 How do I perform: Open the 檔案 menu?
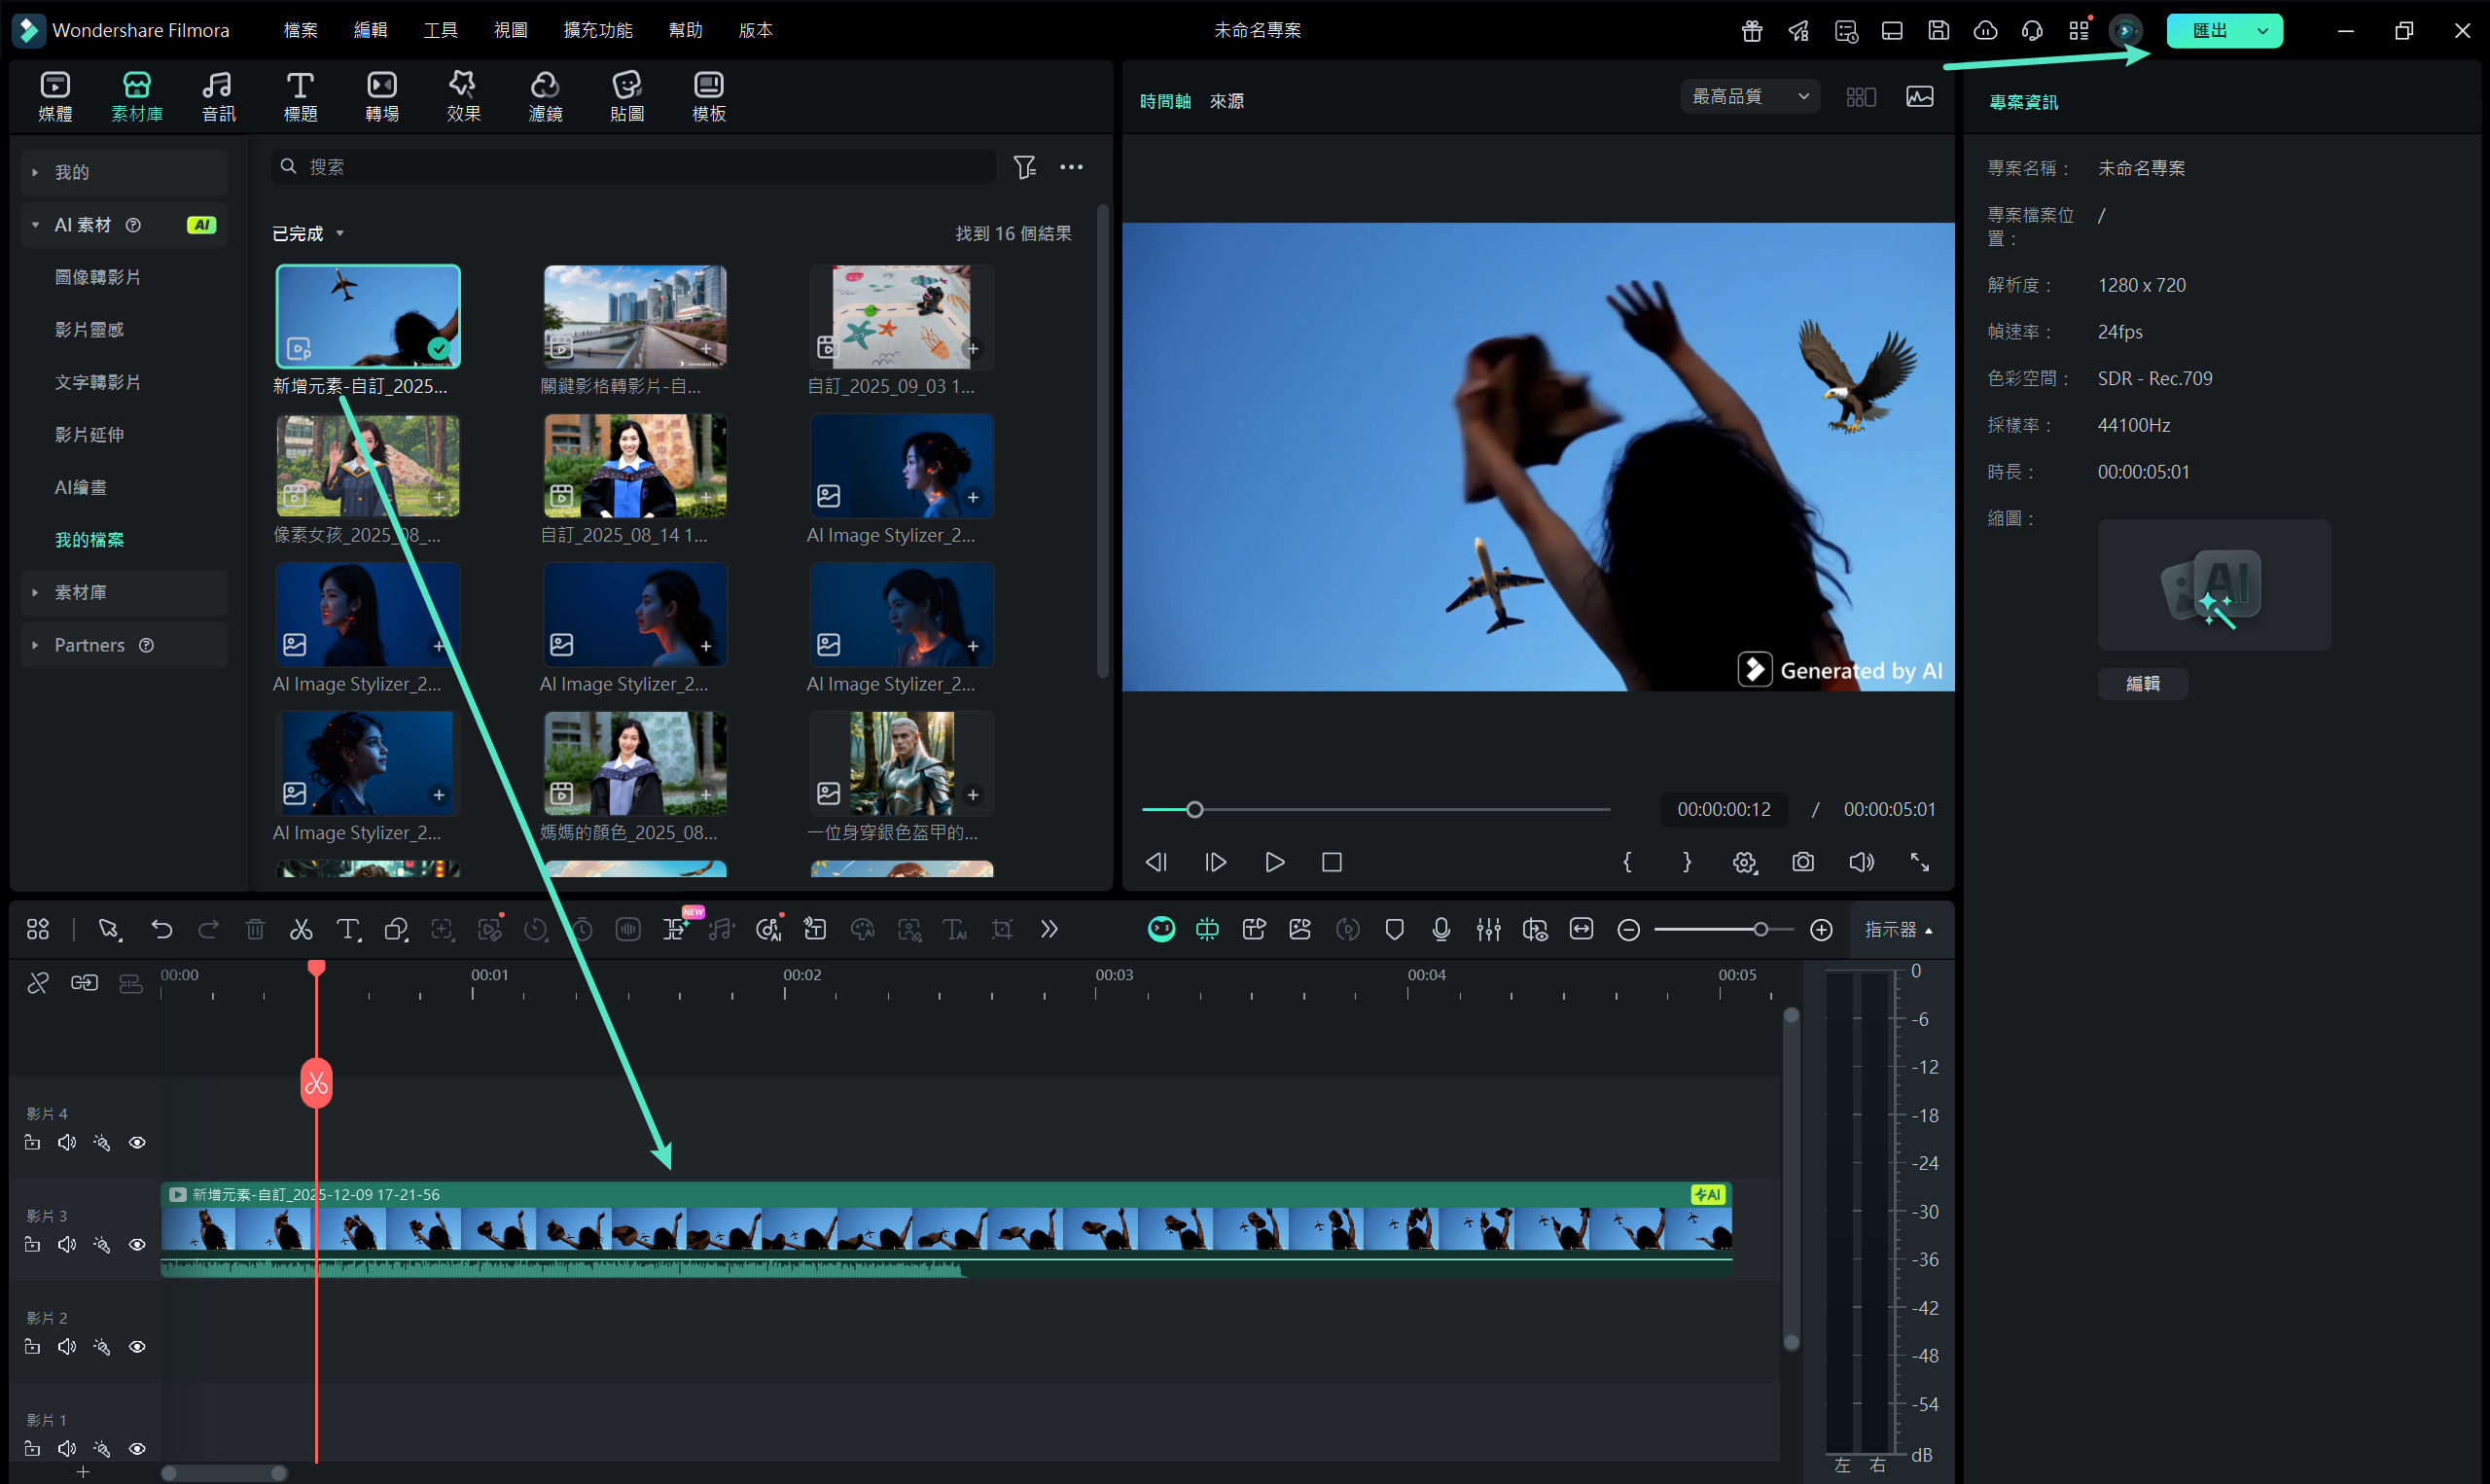point(300,30)
